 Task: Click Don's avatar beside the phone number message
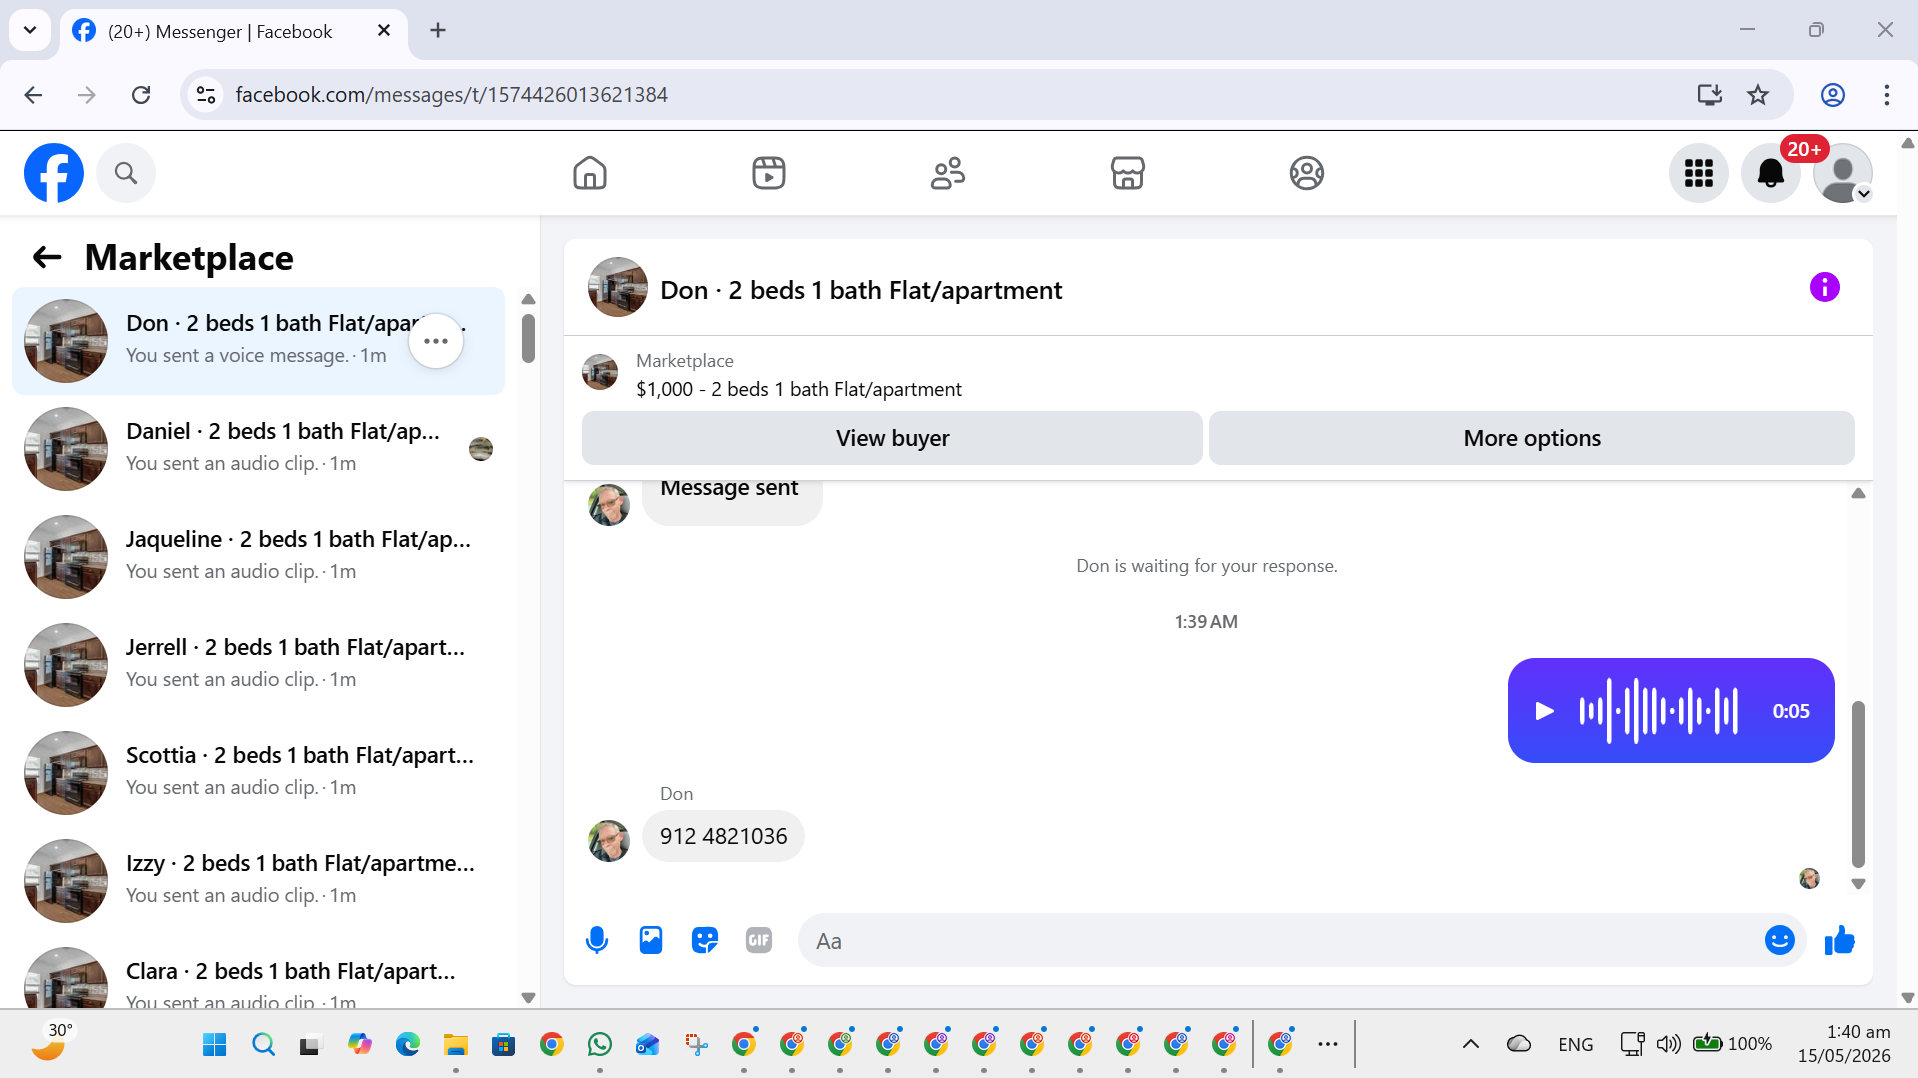(x=609, y=841)
